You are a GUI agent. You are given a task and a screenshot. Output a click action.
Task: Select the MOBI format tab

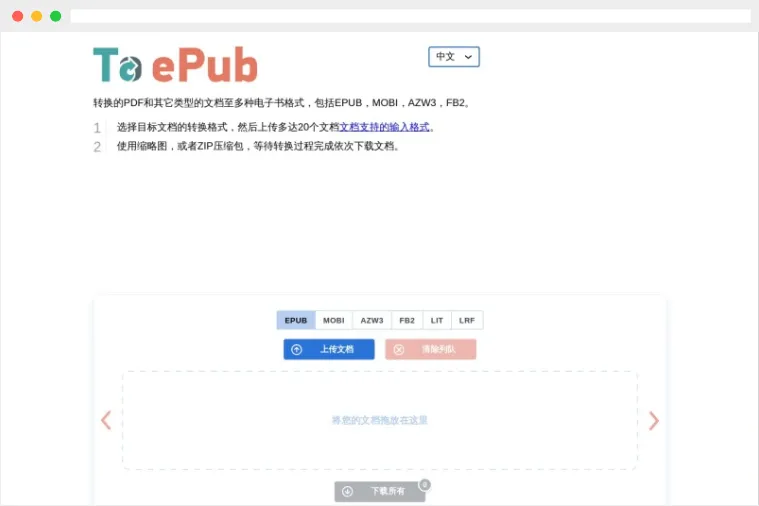tap(334, 320)
